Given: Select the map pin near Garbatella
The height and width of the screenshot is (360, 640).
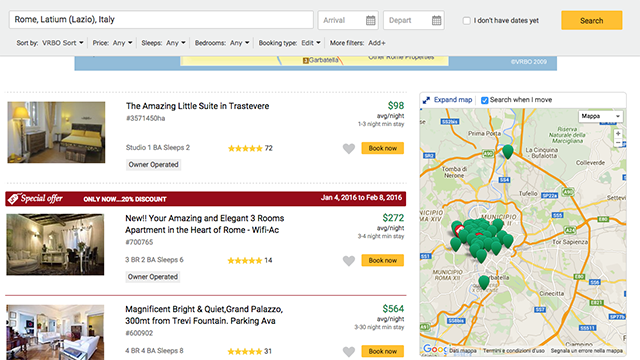Looking at the screenshot, I should [x=484, y=282].
